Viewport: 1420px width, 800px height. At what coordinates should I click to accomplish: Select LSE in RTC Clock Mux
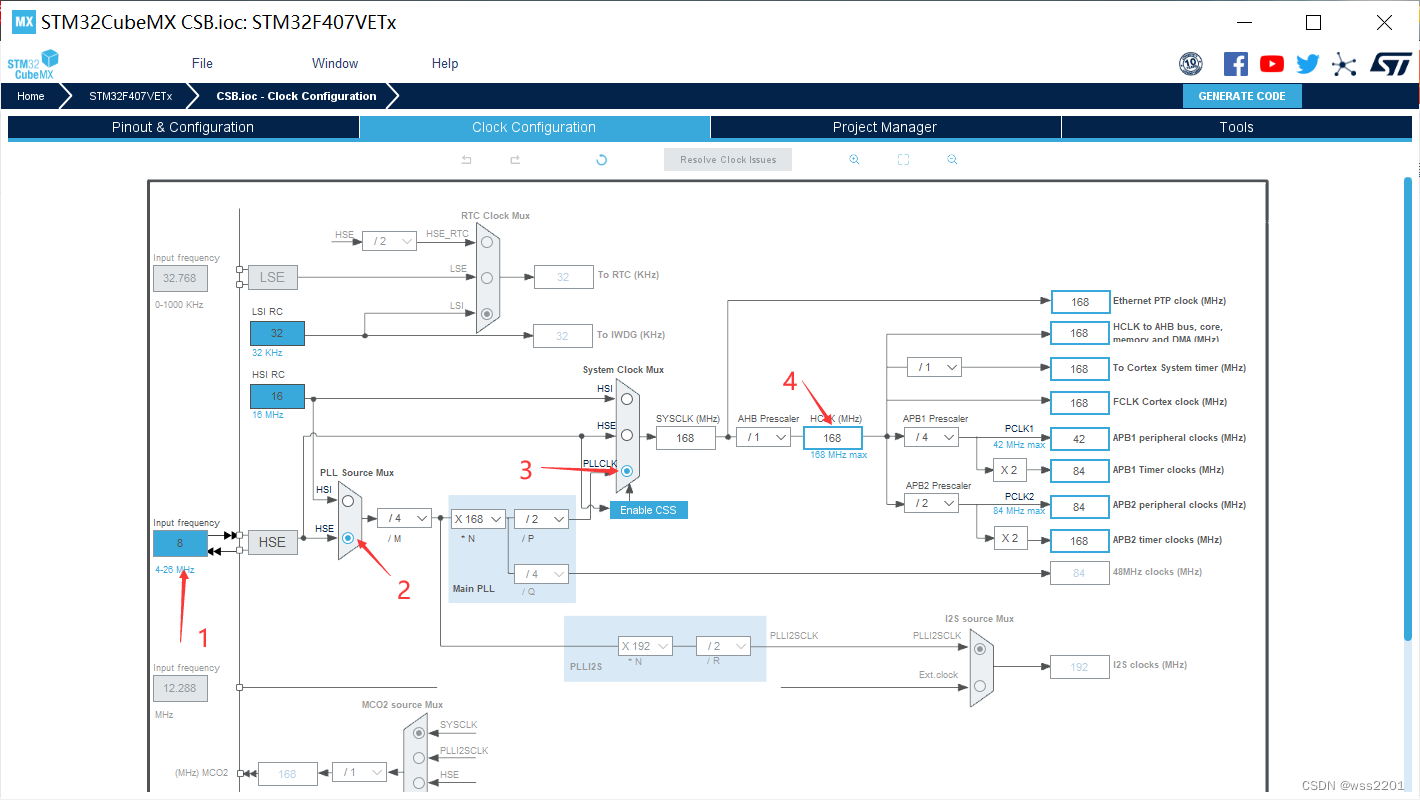487,277
